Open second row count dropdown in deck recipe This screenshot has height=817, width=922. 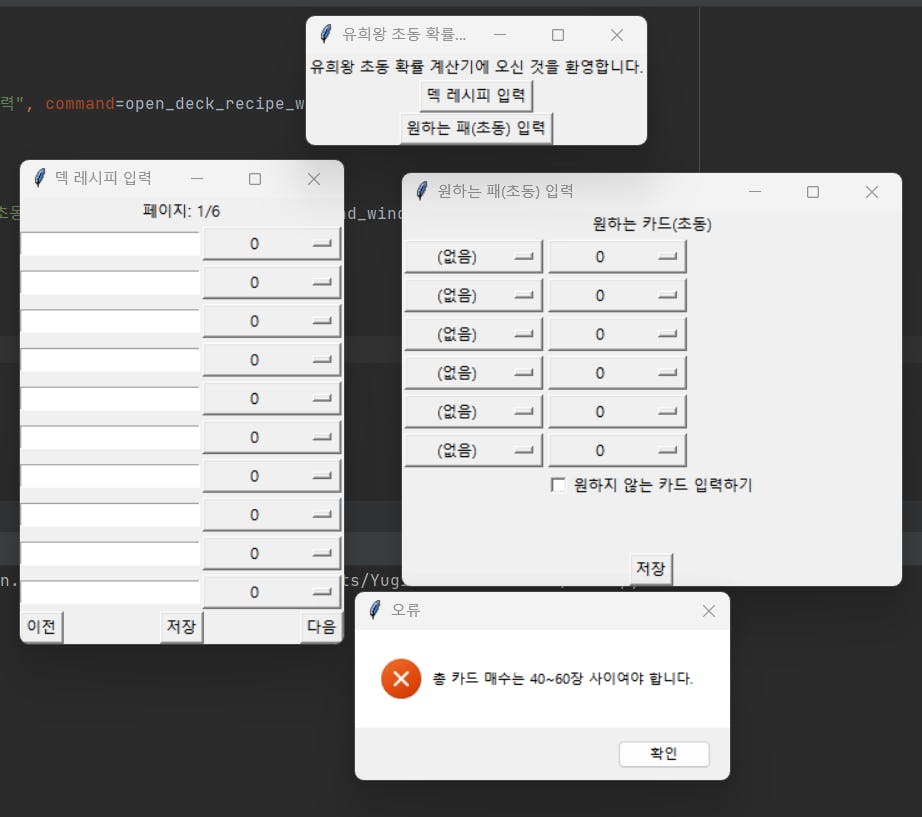pyautogui.click(x=272, y=282)
